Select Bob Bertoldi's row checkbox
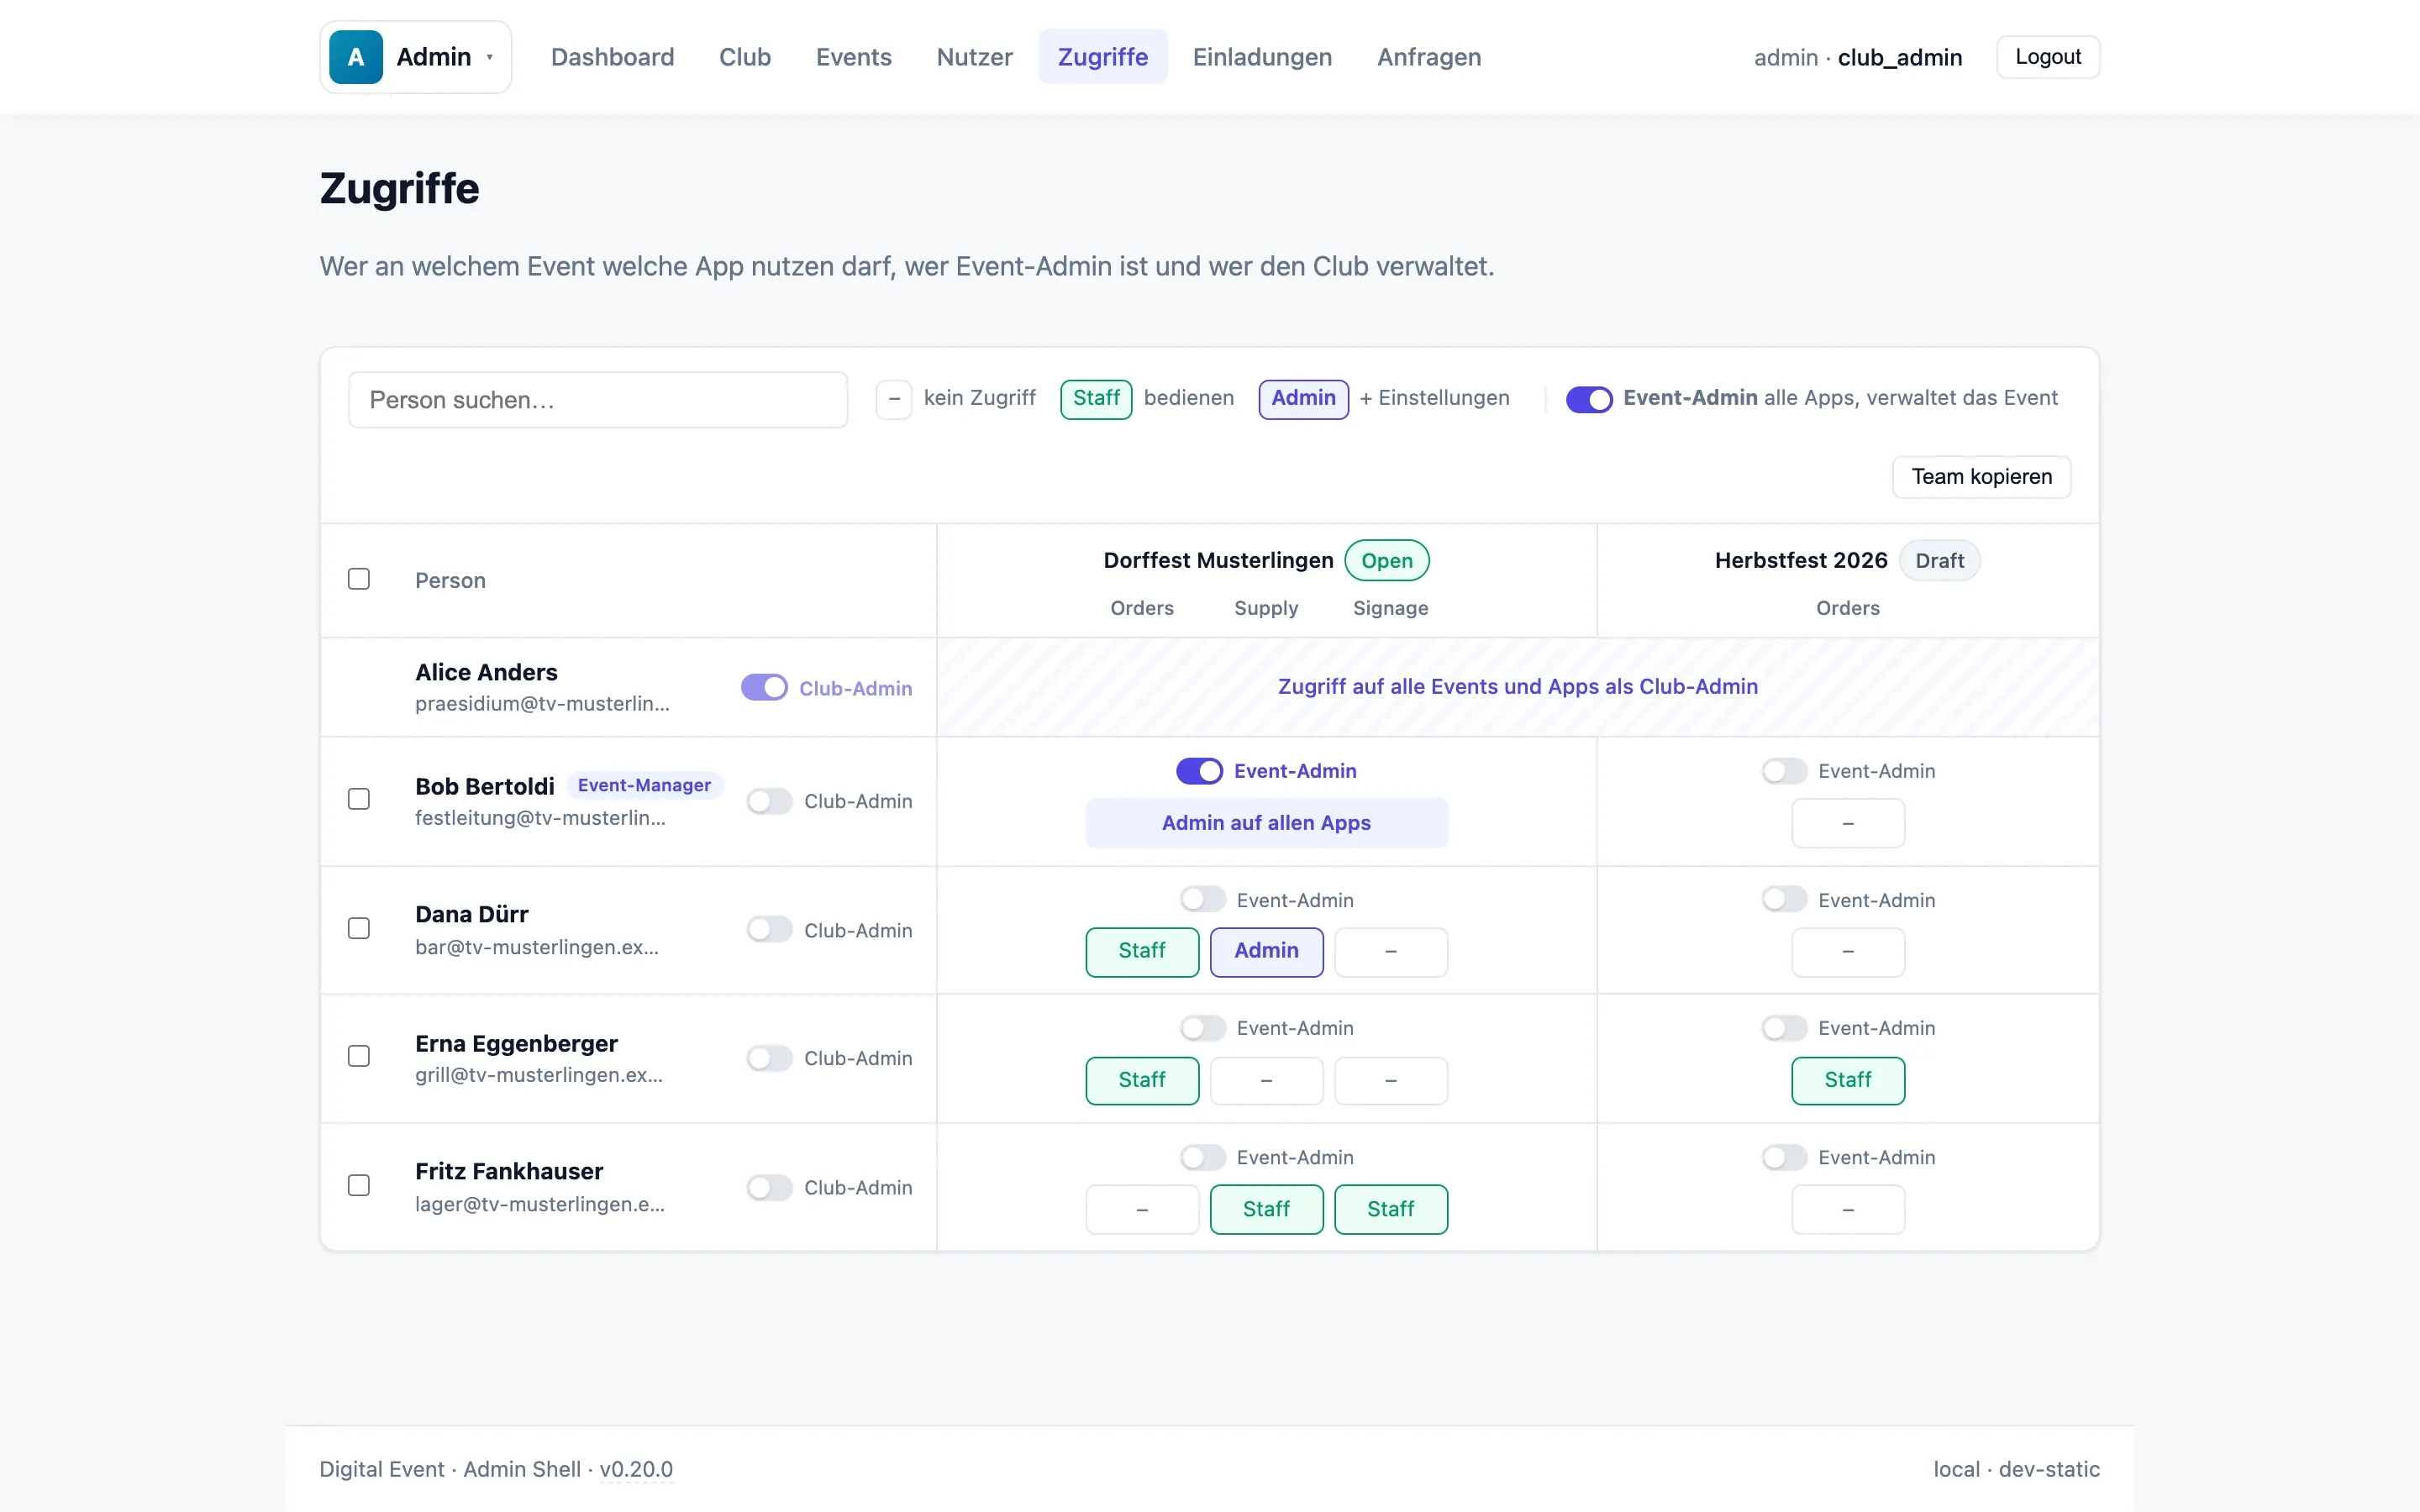Image resolution: width=2420 pixels, height=1512 pixels. 359,799
